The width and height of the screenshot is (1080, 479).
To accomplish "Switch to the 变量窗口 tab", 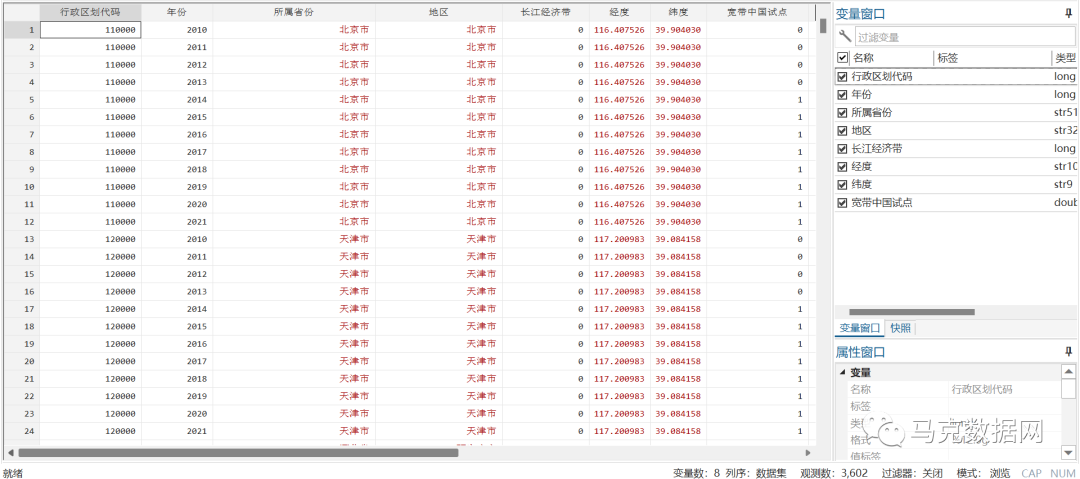I will click(x=860, y=328).
